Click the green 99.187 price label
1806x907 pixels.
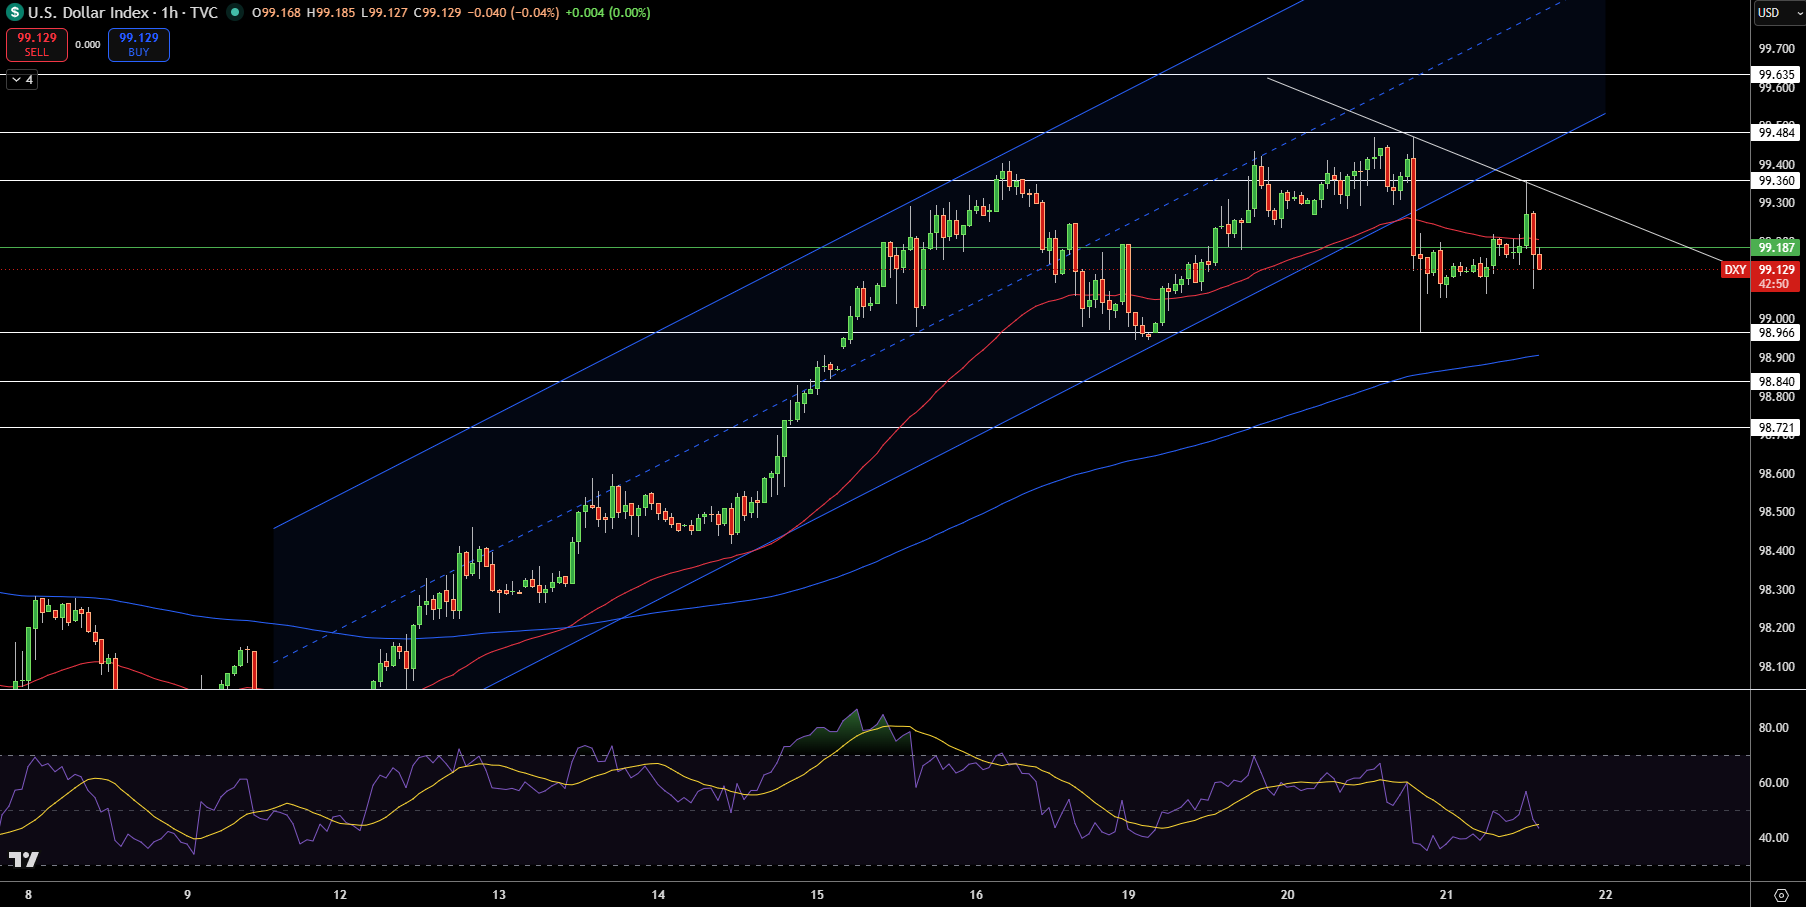tap(1776, 248)
